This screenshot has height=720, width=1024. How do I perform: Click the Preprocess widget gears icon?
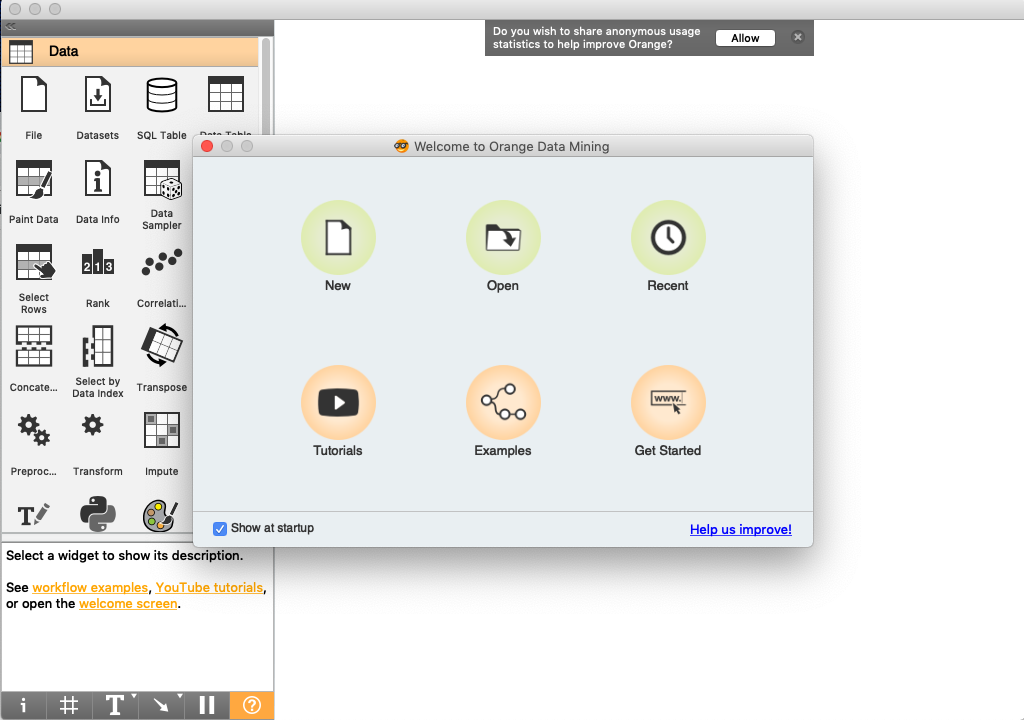[33, 430]
